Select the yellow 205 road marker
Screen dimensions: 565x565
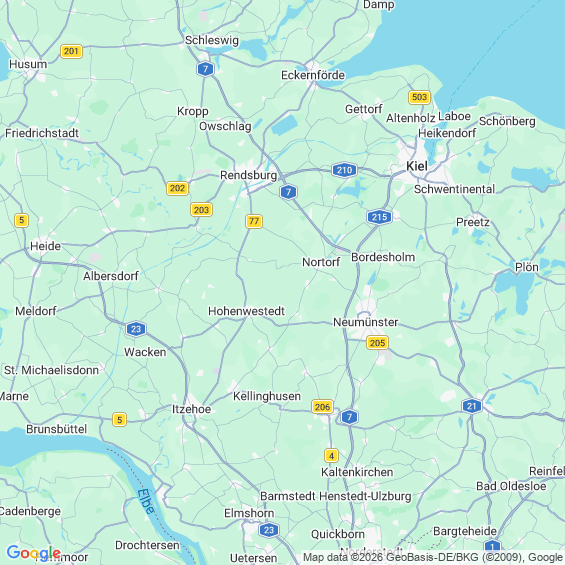377,343
